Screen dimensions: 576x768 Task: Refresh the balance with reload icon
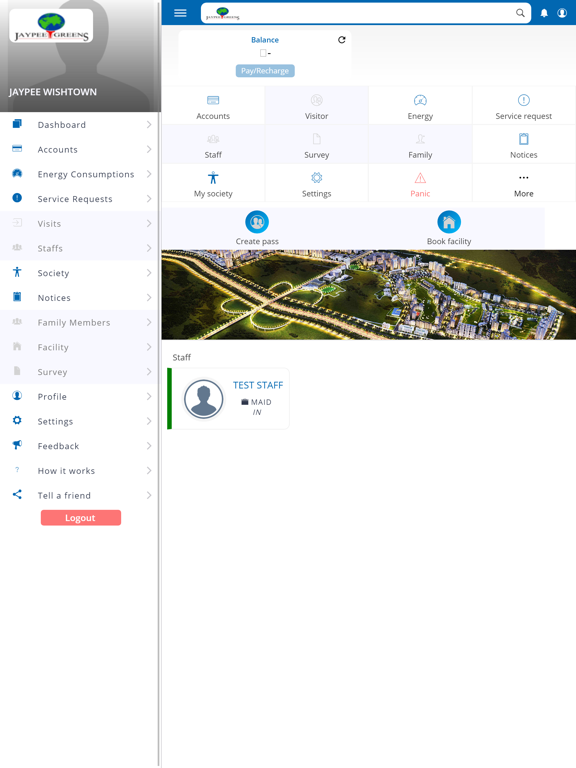[342, 40]
